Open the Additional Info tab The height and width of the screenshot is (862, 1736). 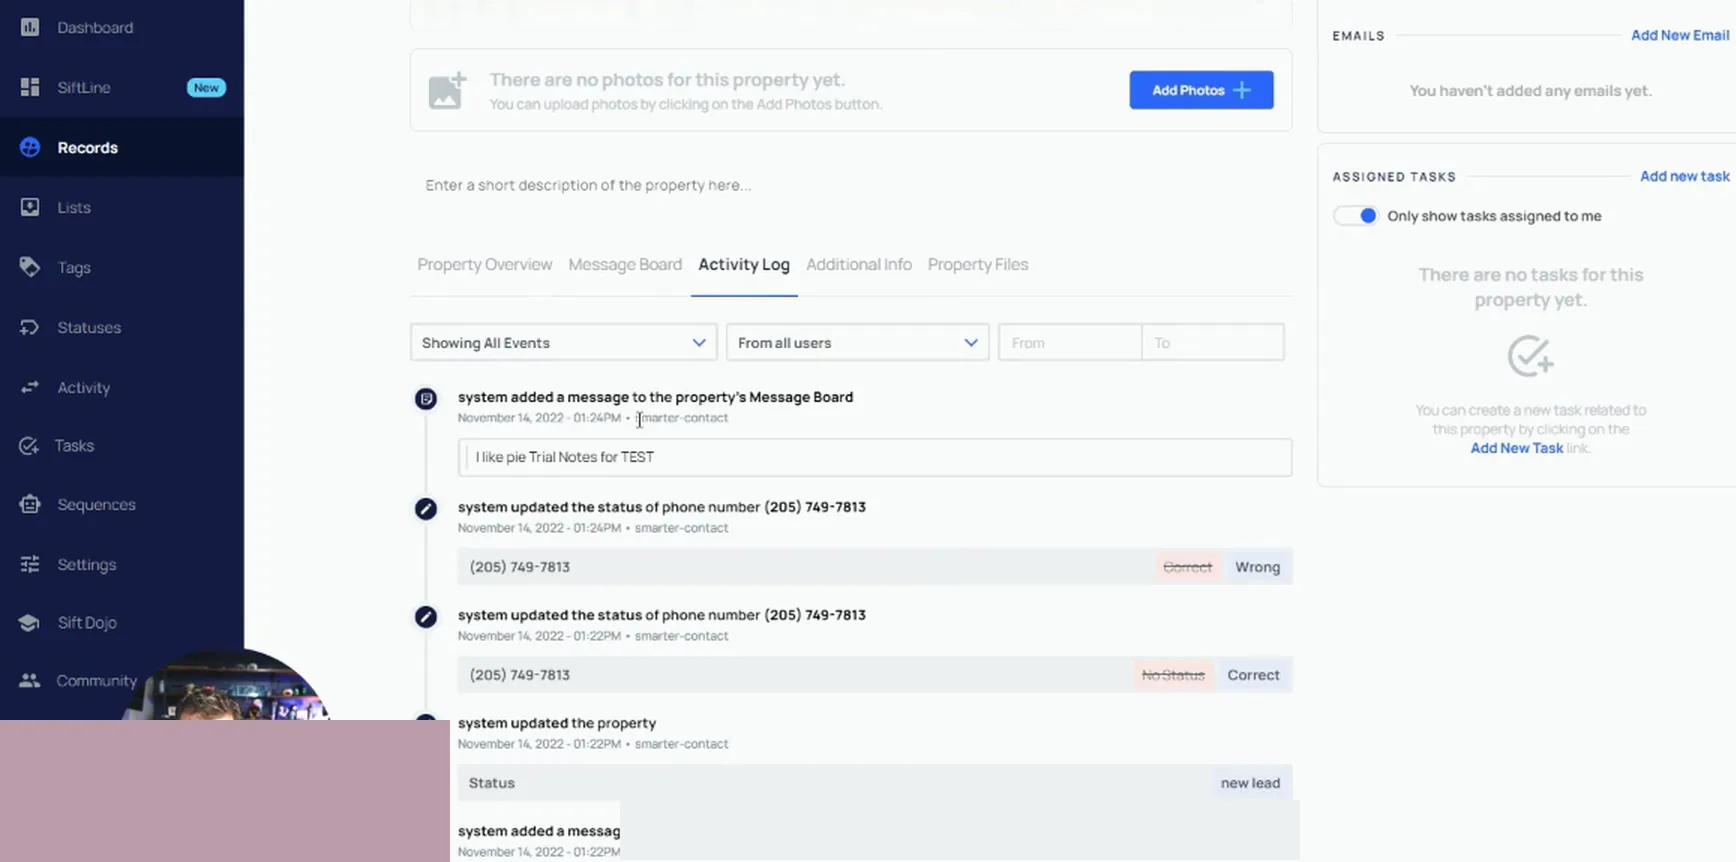(859, 264)
